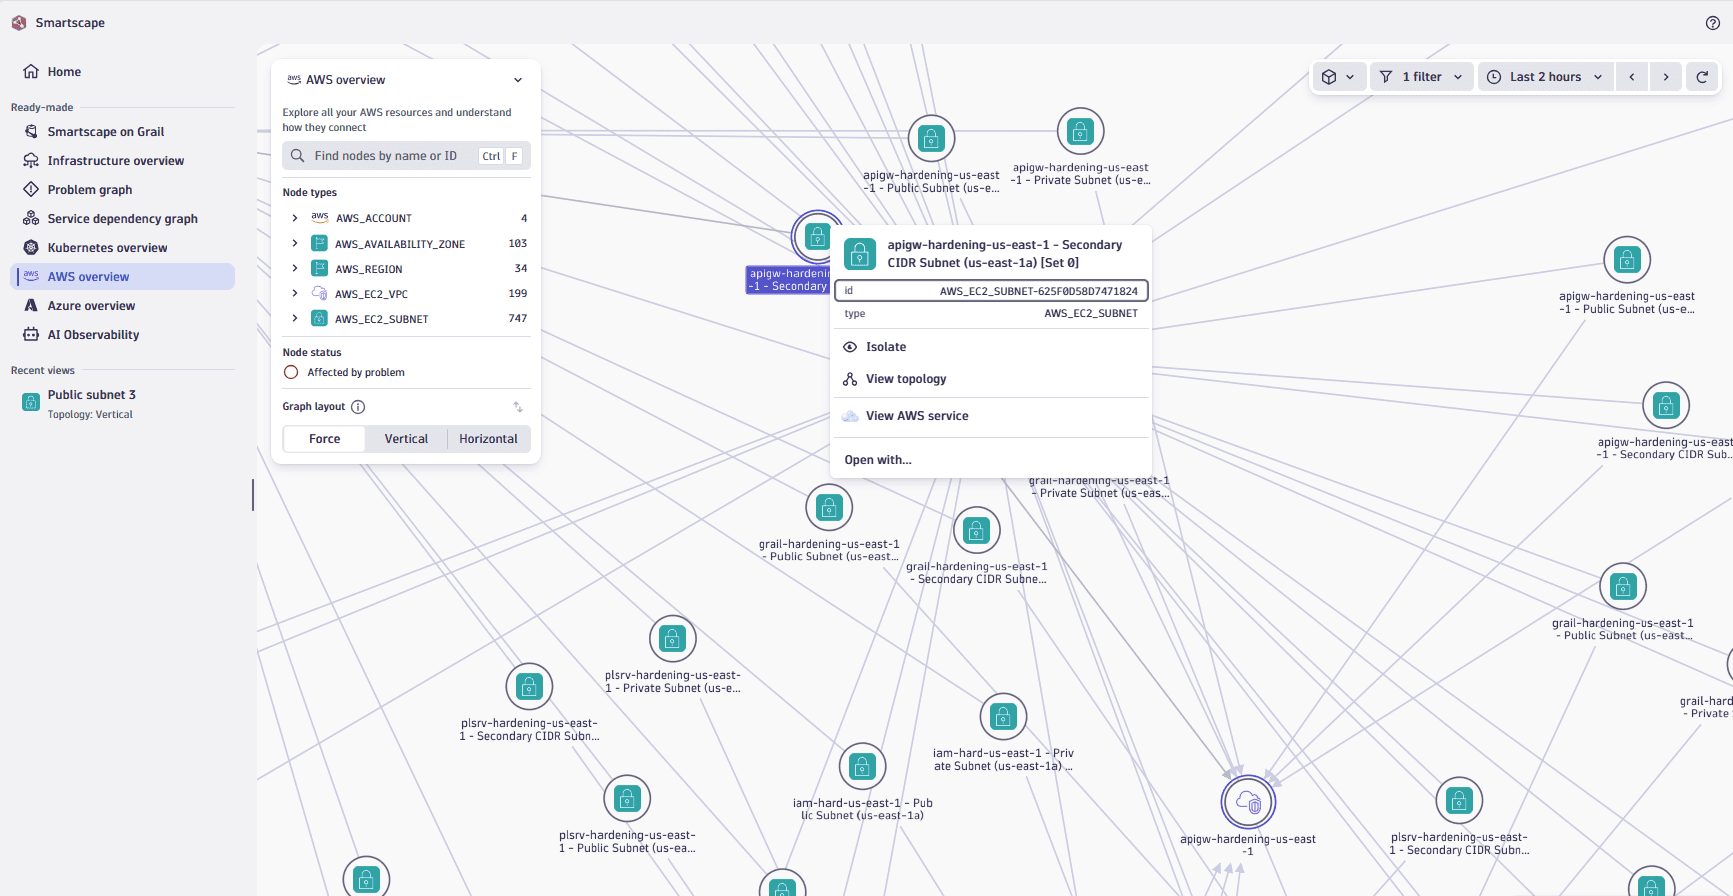
Task: Click the Smartscape on Grail icon
Action: point(31,132)
